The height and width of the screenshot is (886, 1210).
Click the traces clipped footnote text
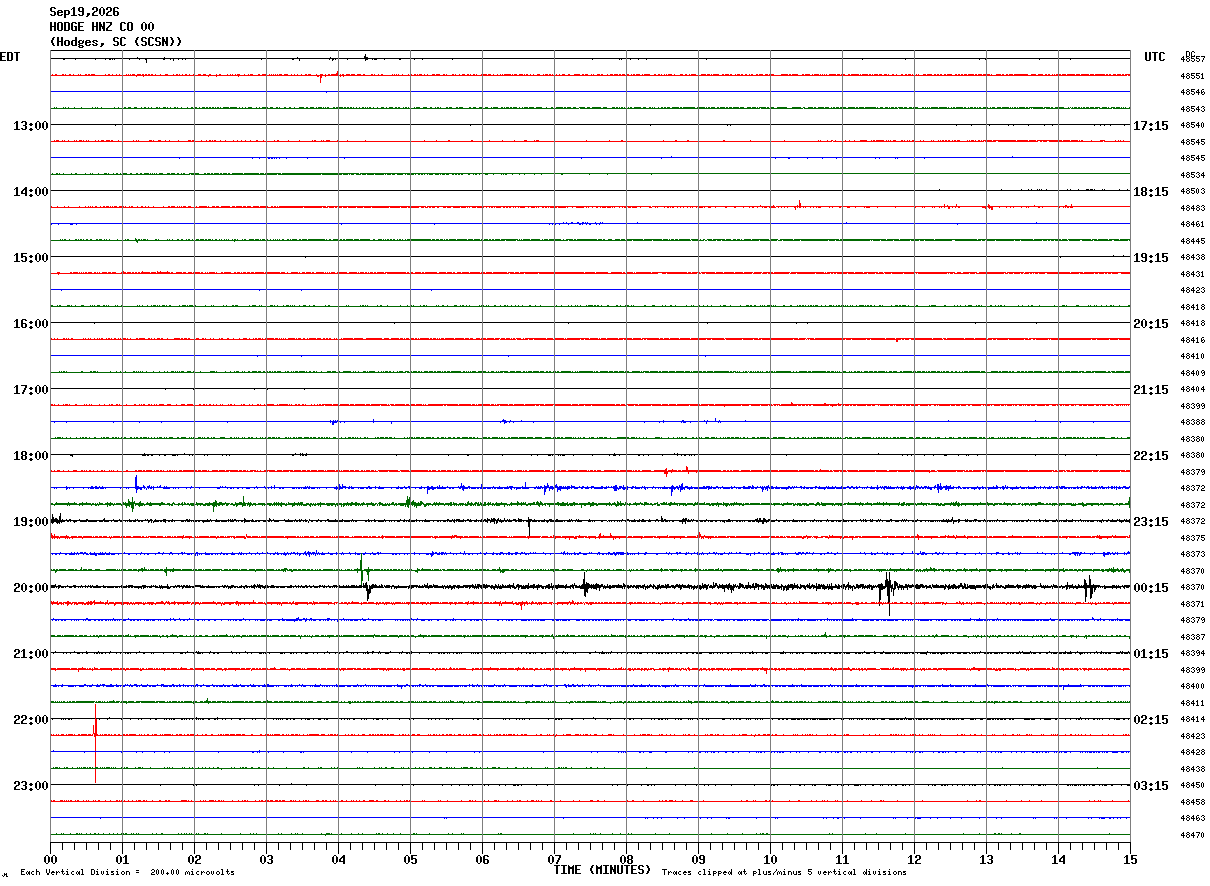[784, 873]
